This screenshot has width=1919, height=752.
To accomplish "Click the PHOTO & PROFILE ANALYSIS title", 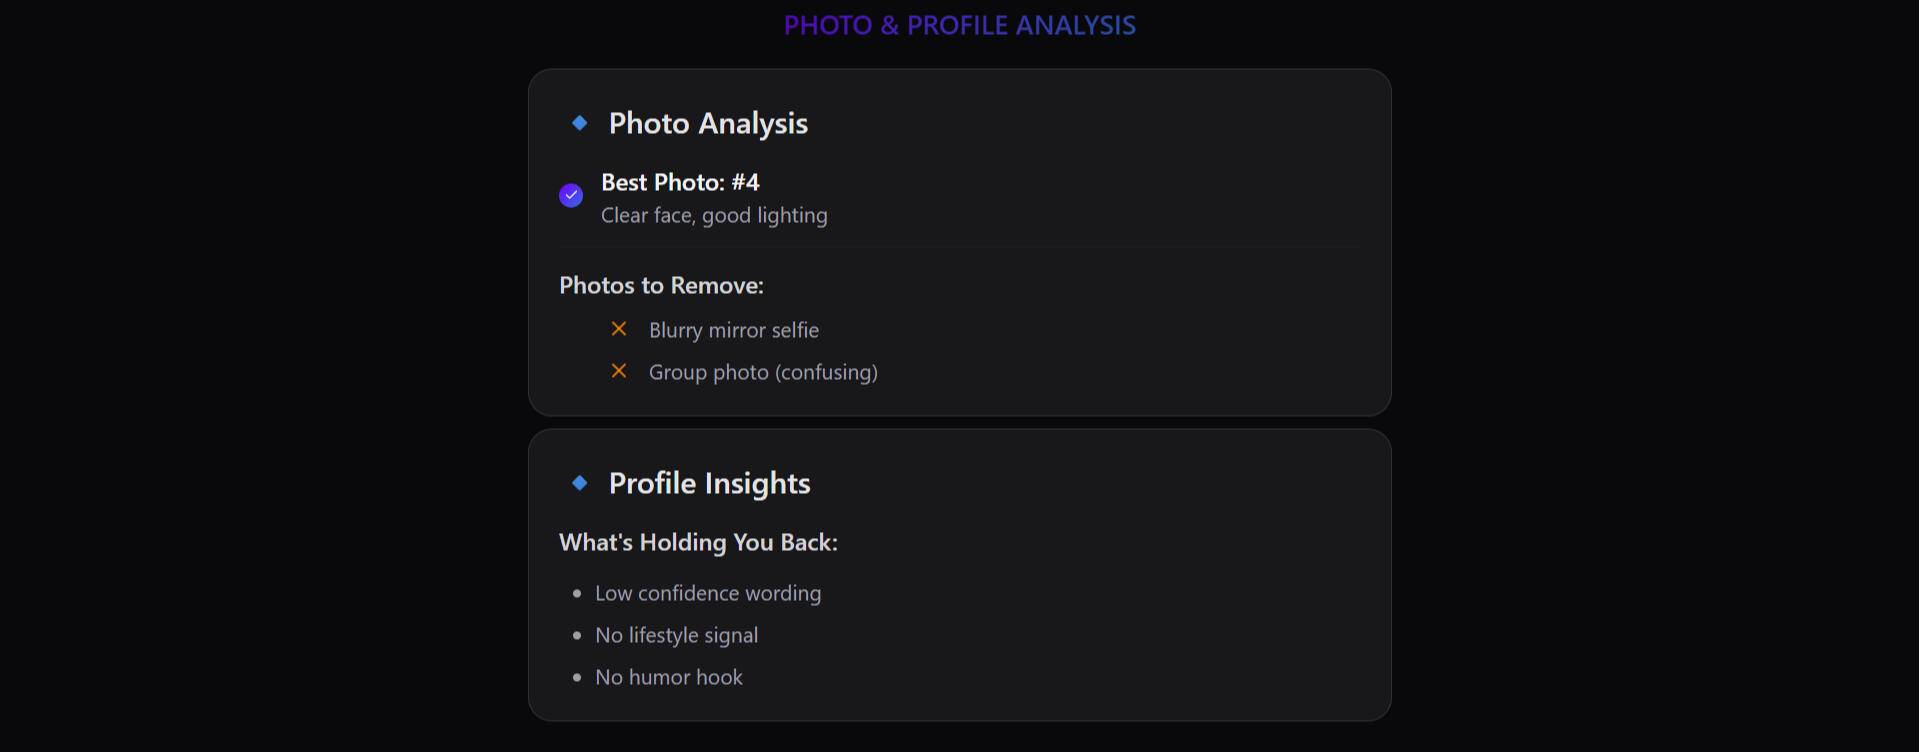I will (x=959, y=25).
